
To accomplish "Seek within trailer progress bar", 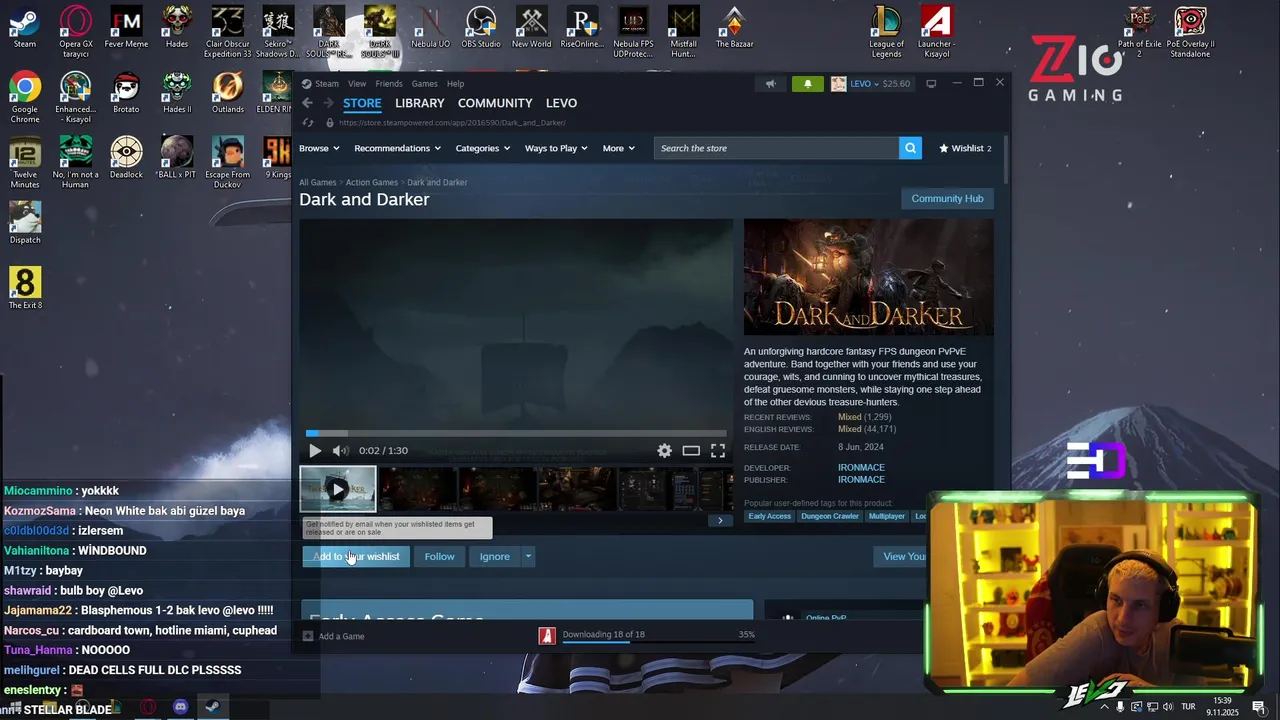I will [516, 434].
